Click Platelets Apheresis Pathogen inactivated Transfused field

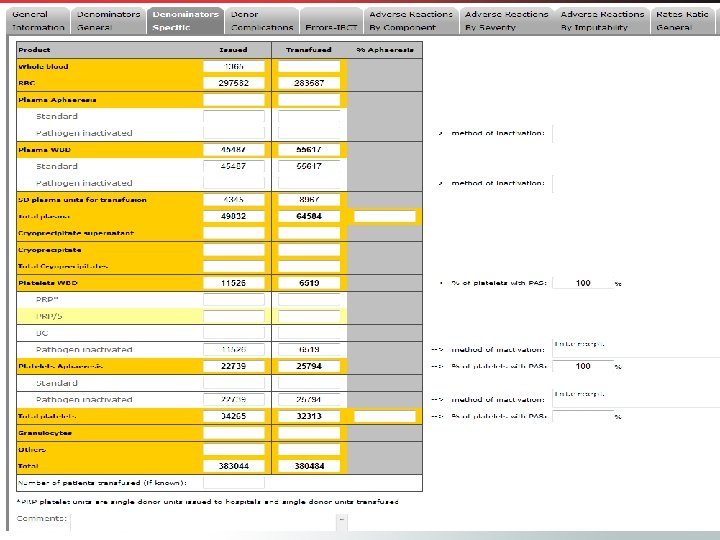(x=309, y=399)
